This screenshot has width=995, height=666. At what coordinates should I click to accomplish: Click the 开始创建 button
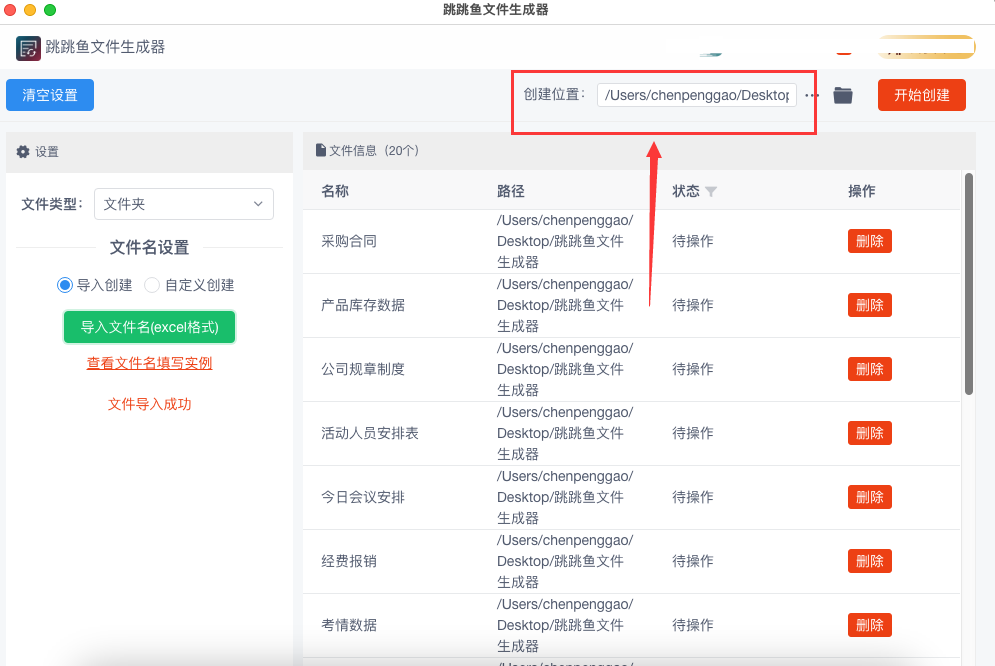pos(921,95)
